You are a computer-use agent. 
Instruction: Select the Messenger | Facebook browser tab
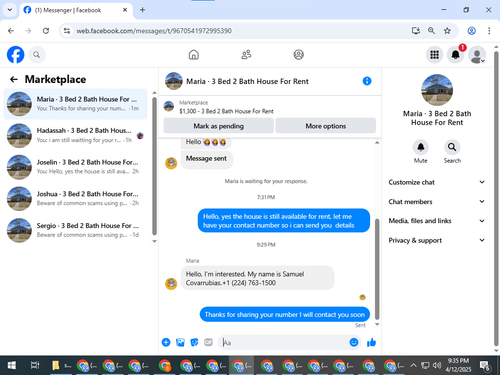[76, 10]
